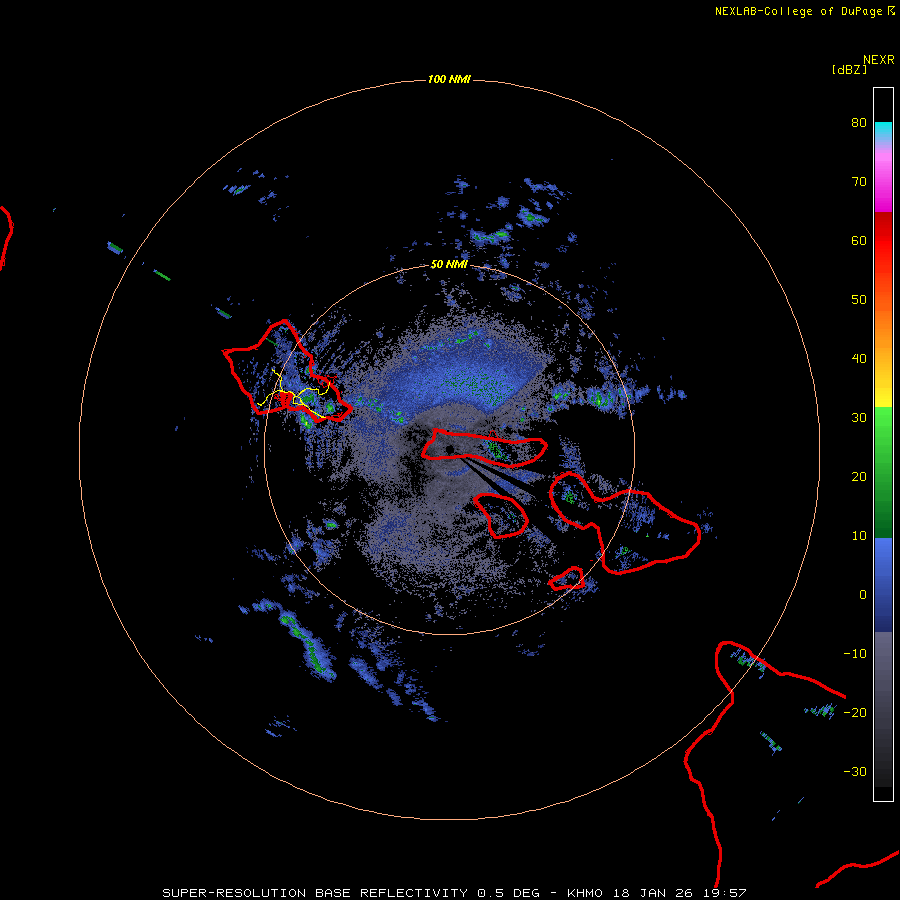The height and width of the screenshot is (900, 900).
Task: Click the NEXR label above color scale
Action: pyautogui.click(x=879, y=60)
